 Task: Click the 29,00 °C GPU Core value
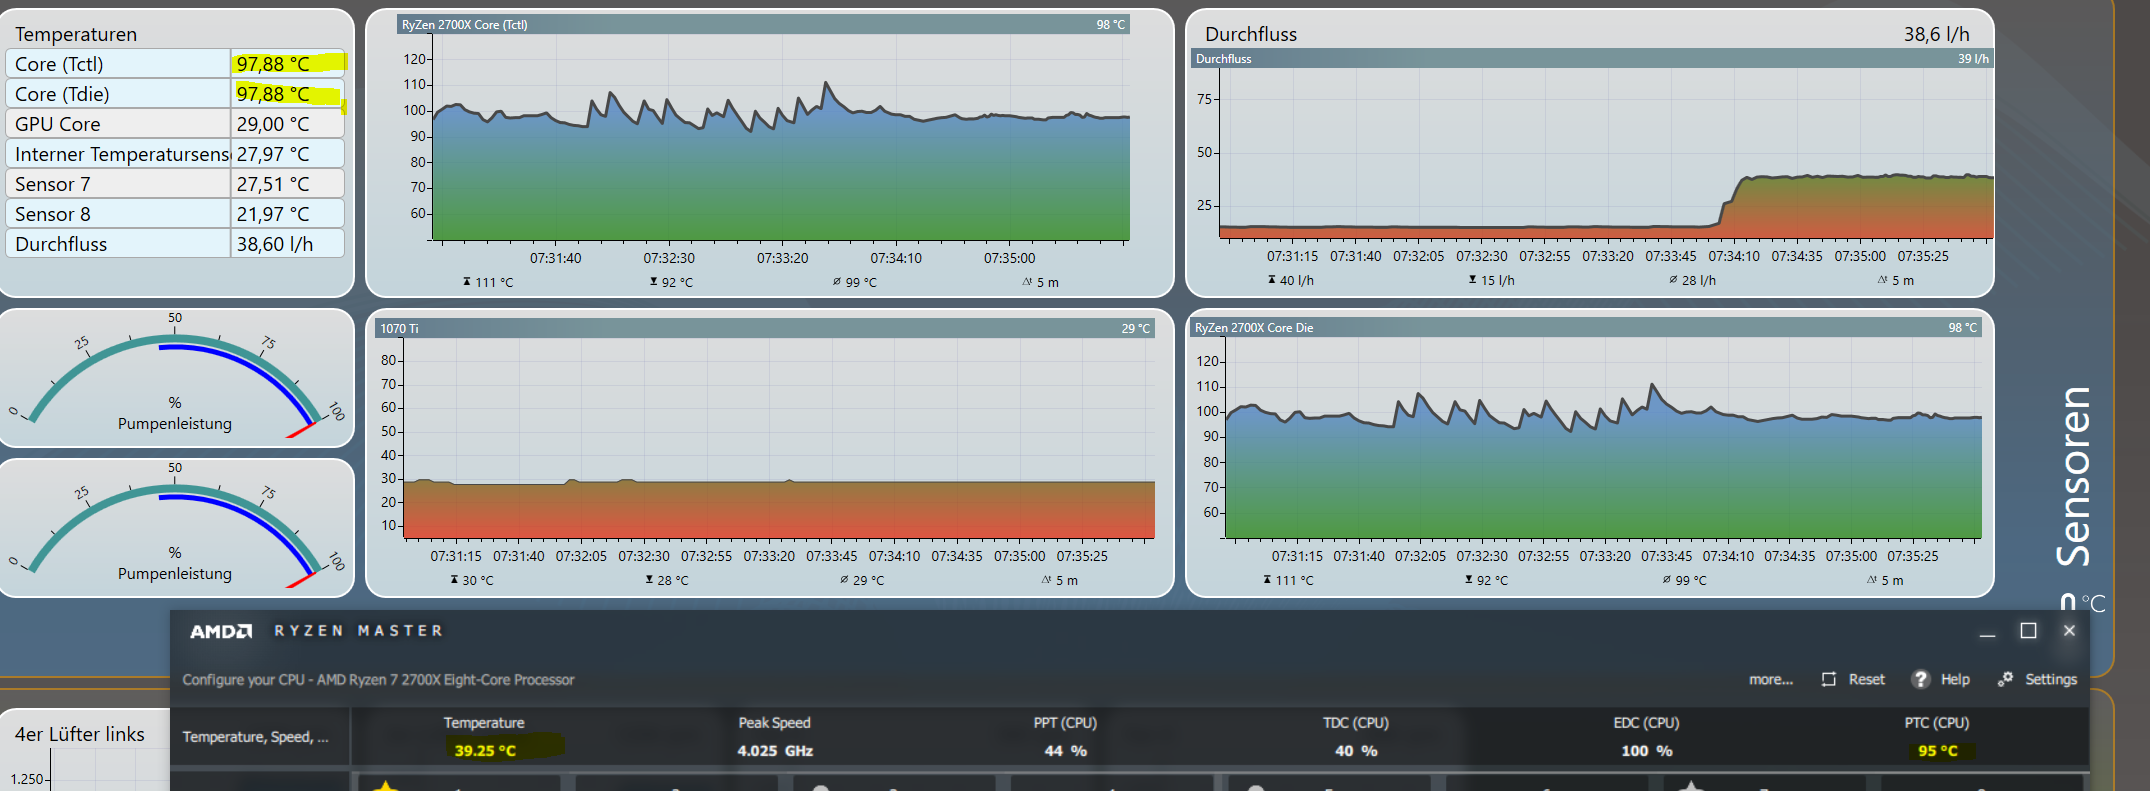click(x=272, y=124)
